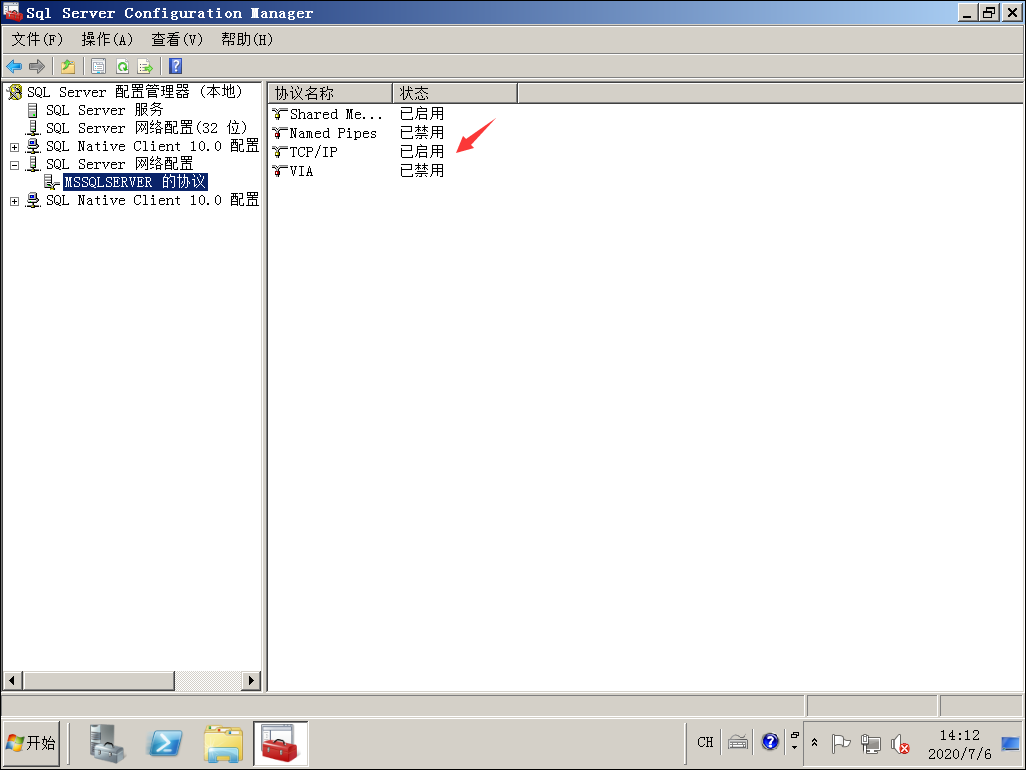
Task: Click the 已禁用 status of Named Pipes
Action: [422, 133]
